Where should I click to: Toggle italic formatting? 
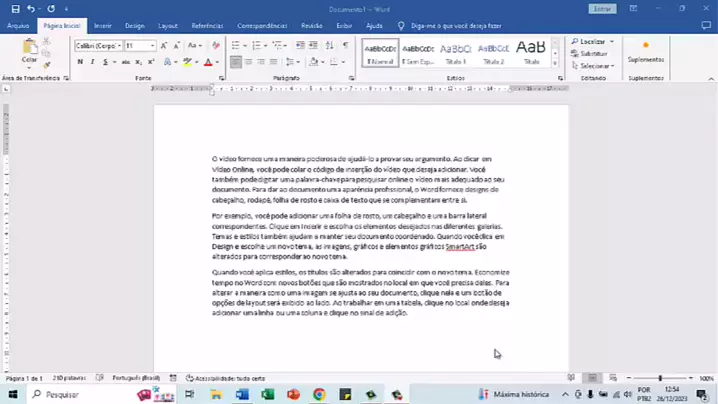pos(93,62)
